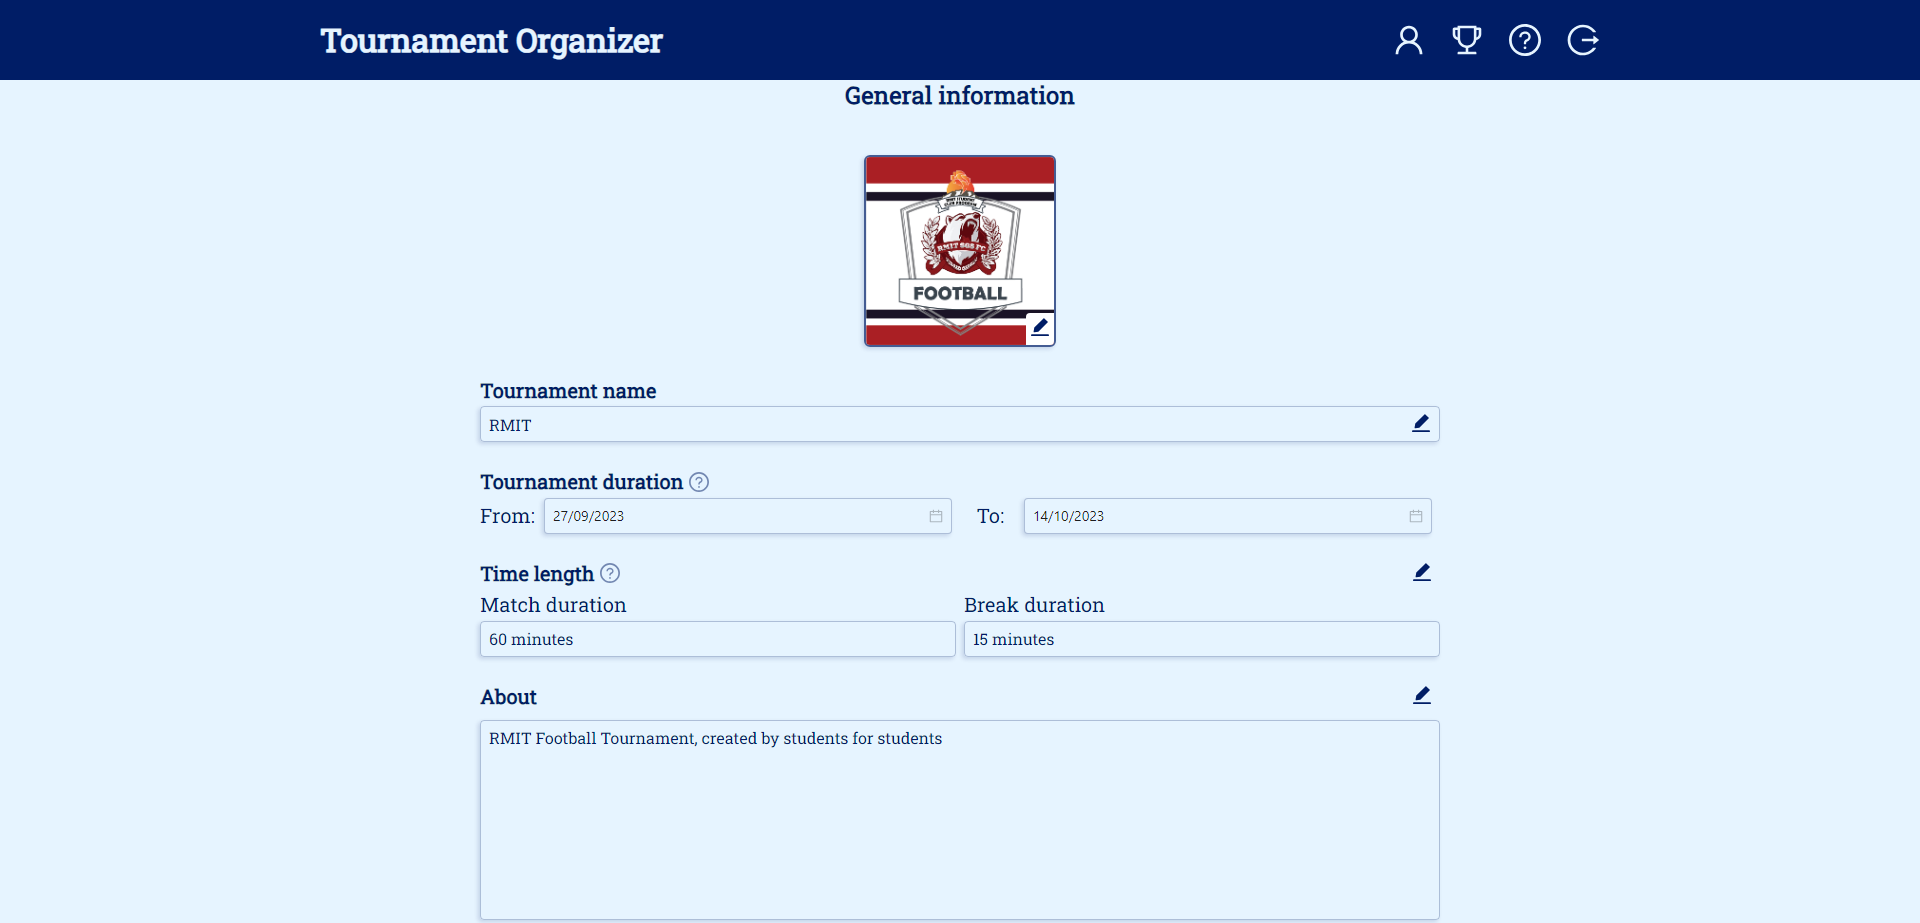Click the Tournament name field containing RMIT
Screen dimensions: 1920x923
[x=959, y=424]
